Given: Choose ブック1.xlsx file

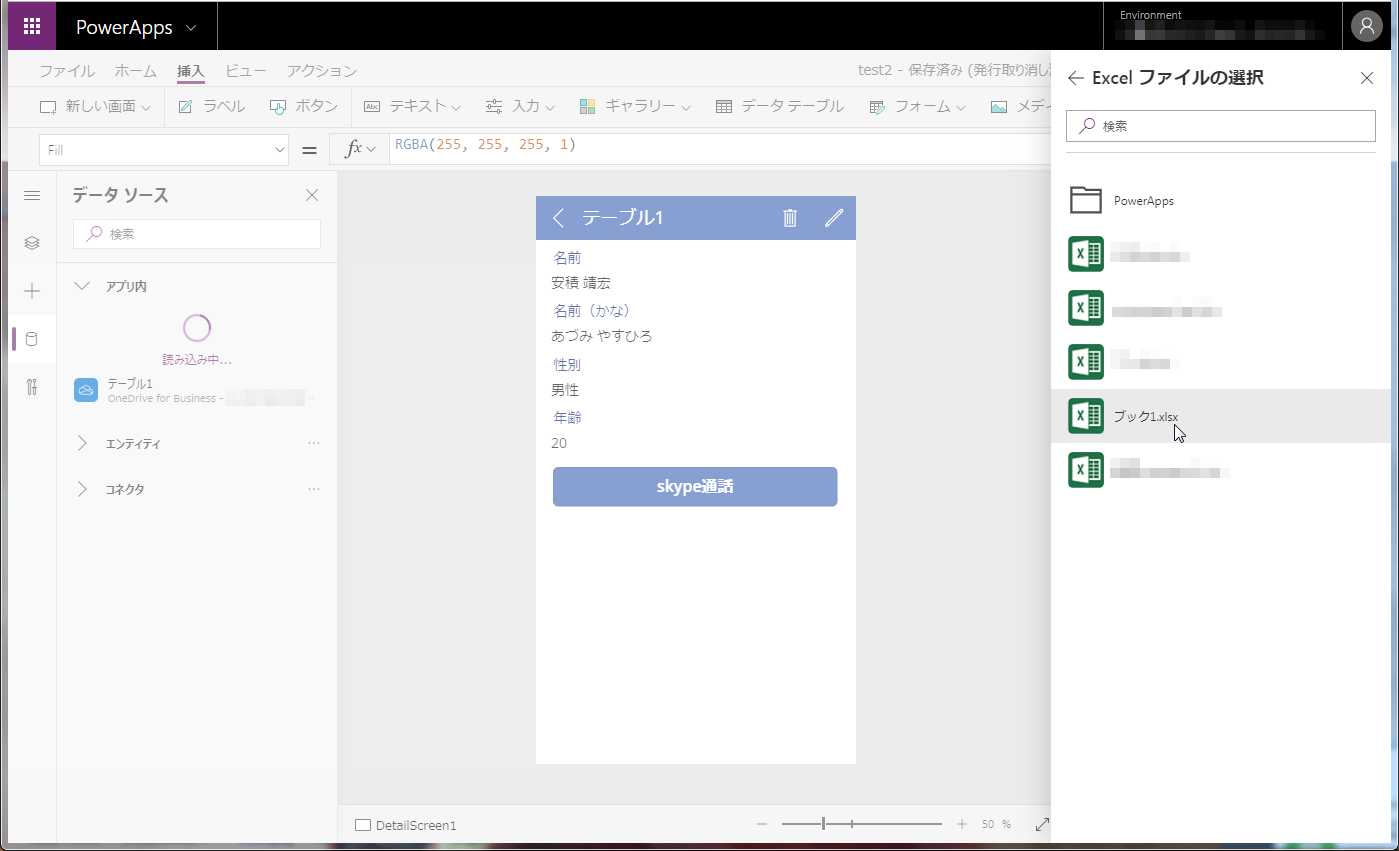Looking at the screenshot, I should pos(1221,416).
